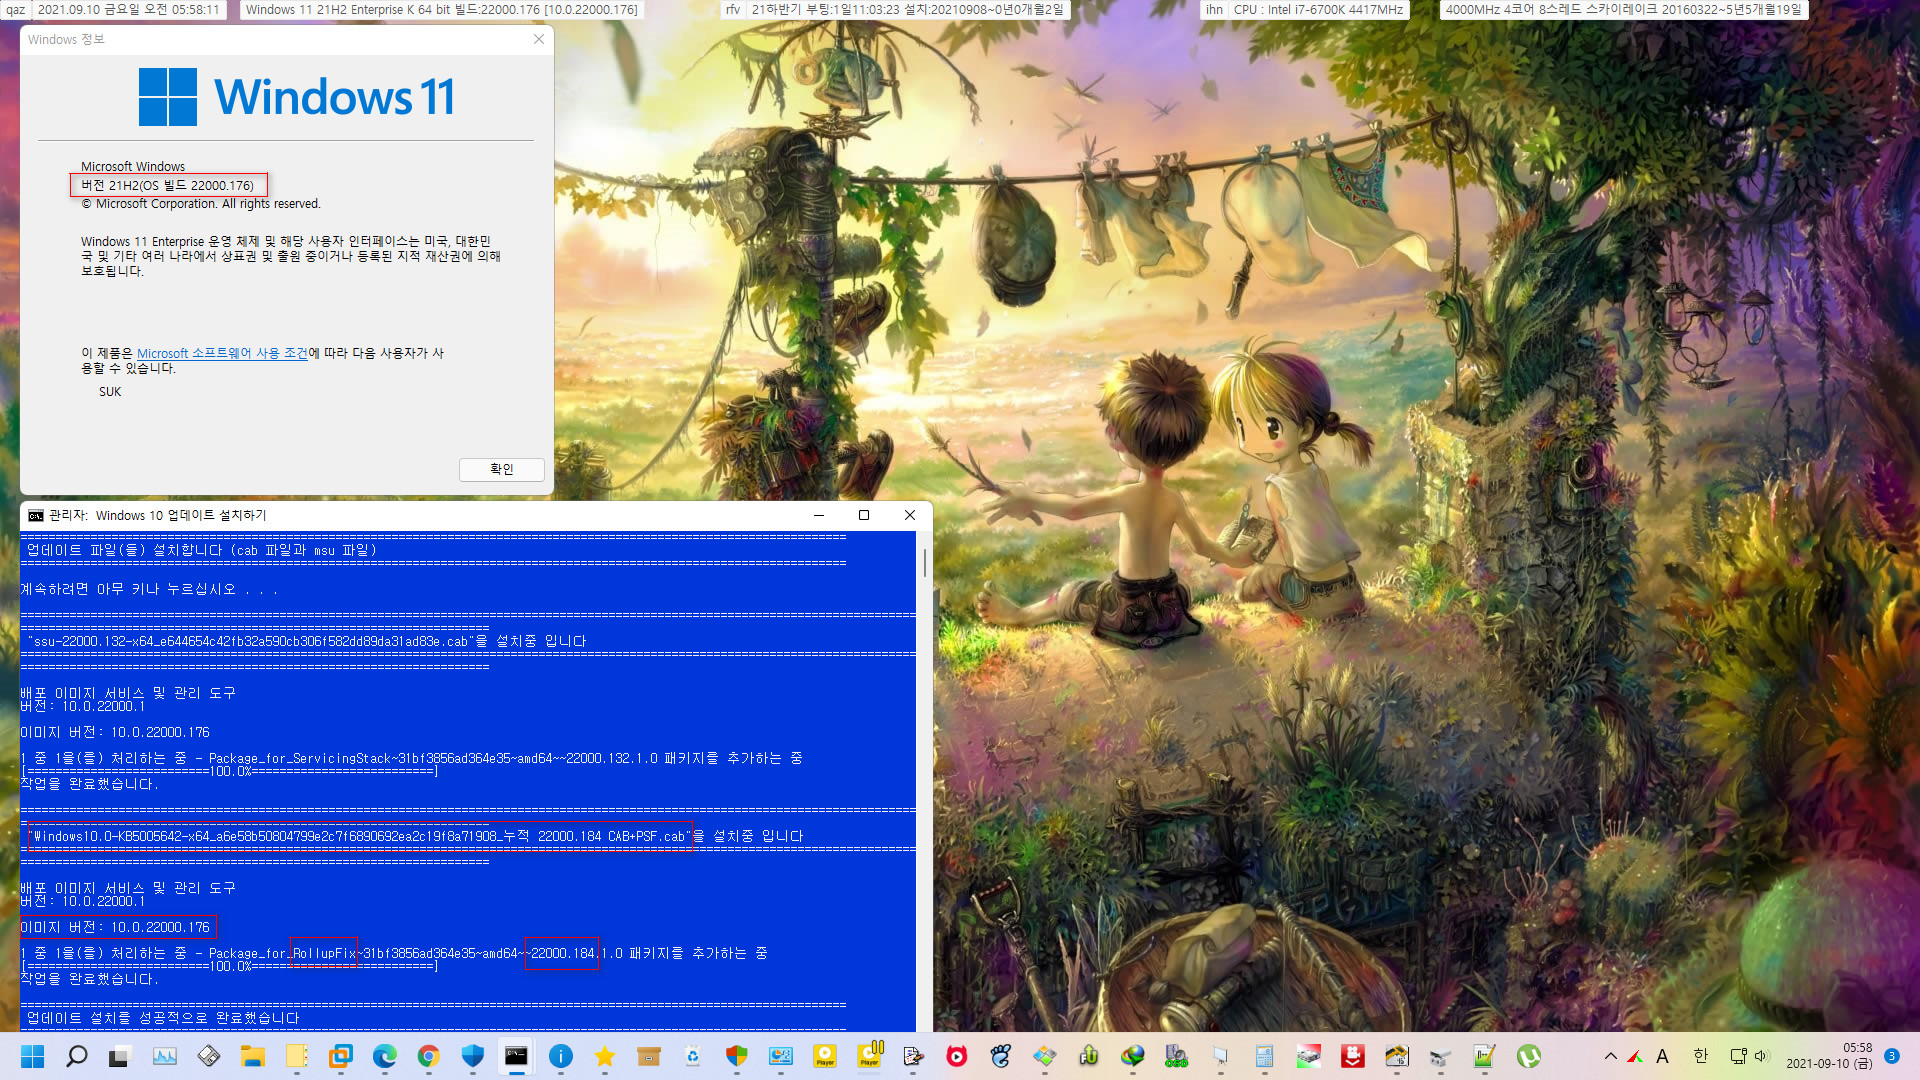Open the yellow sticky notes taskbar icon
This screenshot has height=1080, width=1920.
click(x=296, y=1056)
